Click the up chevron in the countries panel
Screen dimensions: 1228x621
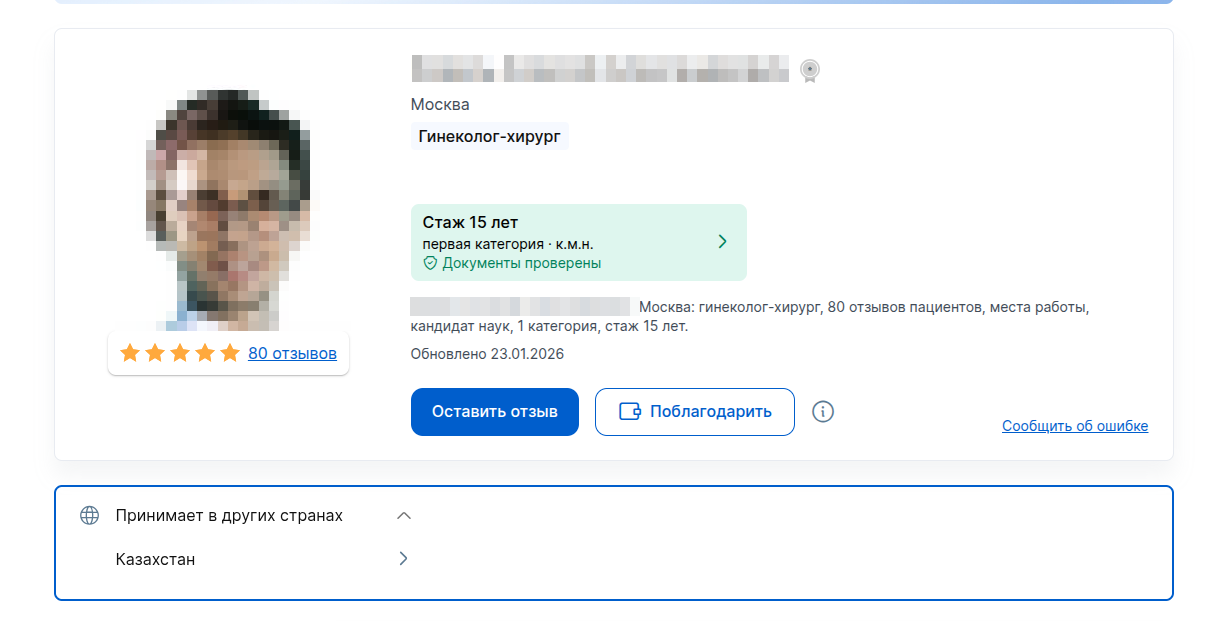tap(404, 516)
